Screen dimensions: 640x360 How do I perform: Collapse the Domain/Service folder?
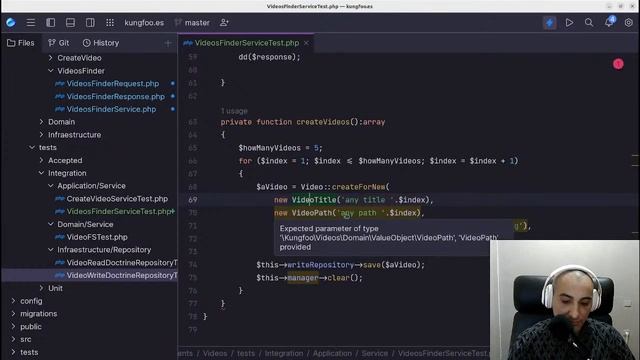[x=51, y=224]
